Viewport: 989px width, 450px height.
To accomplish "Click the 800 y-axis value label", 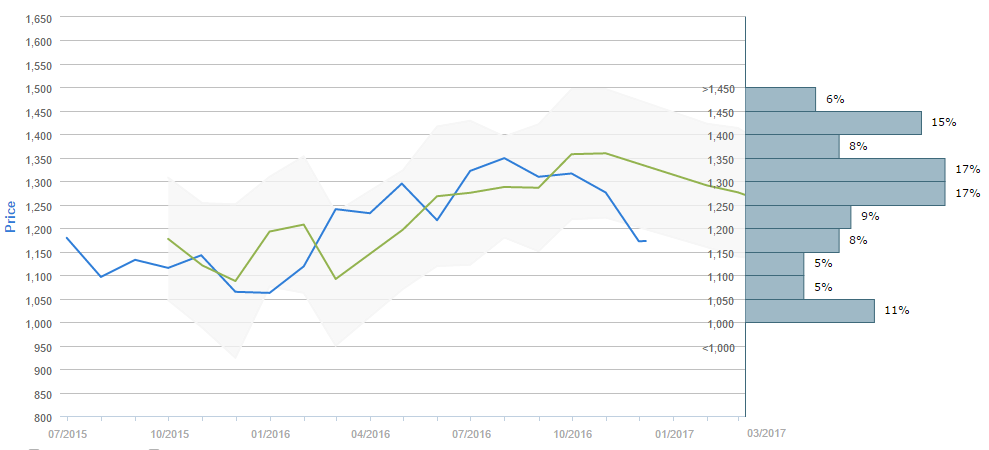I will click(x=44, y=417).
